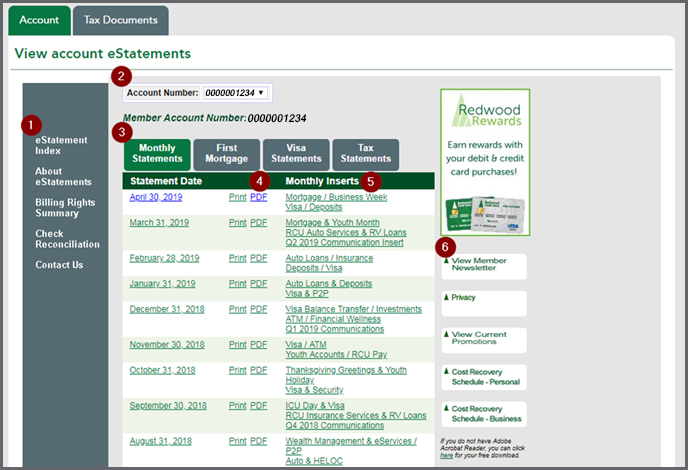688x470 pixels.
Task: Open the November 30, 2018 statement
Action: pyautogui.click(x=167, y=345)
